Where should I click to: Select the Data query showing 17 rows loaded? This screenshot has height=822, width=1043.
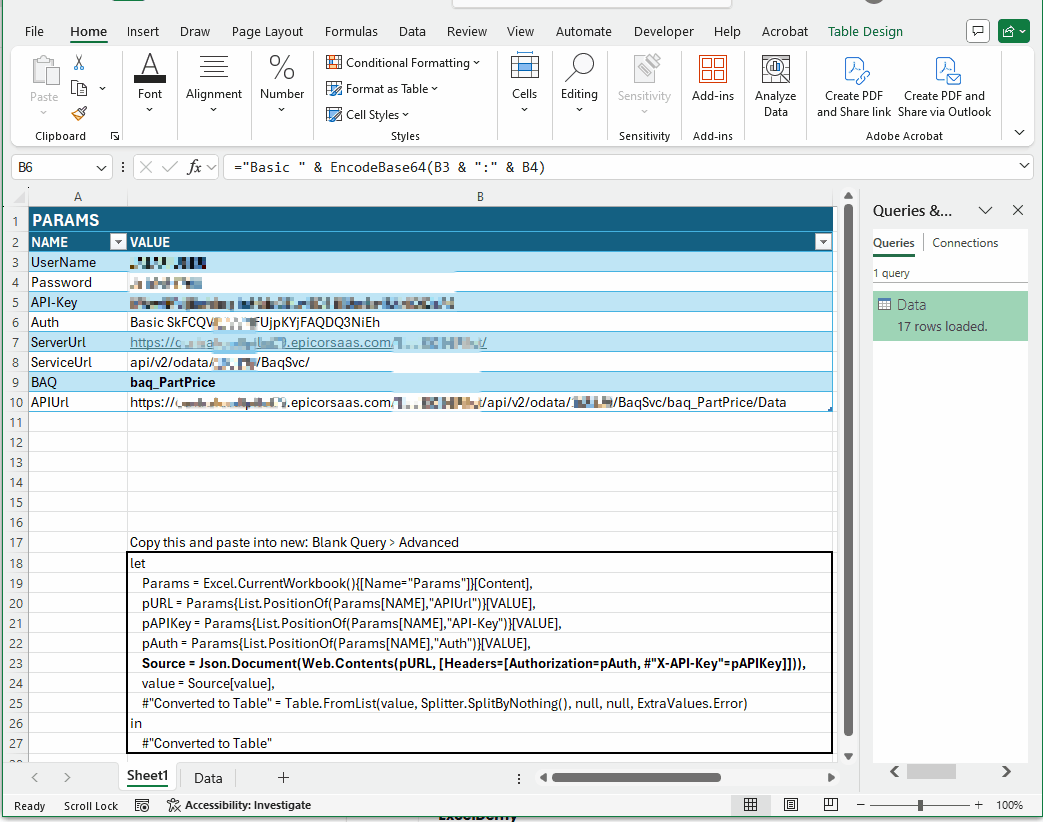pos(948,313)
